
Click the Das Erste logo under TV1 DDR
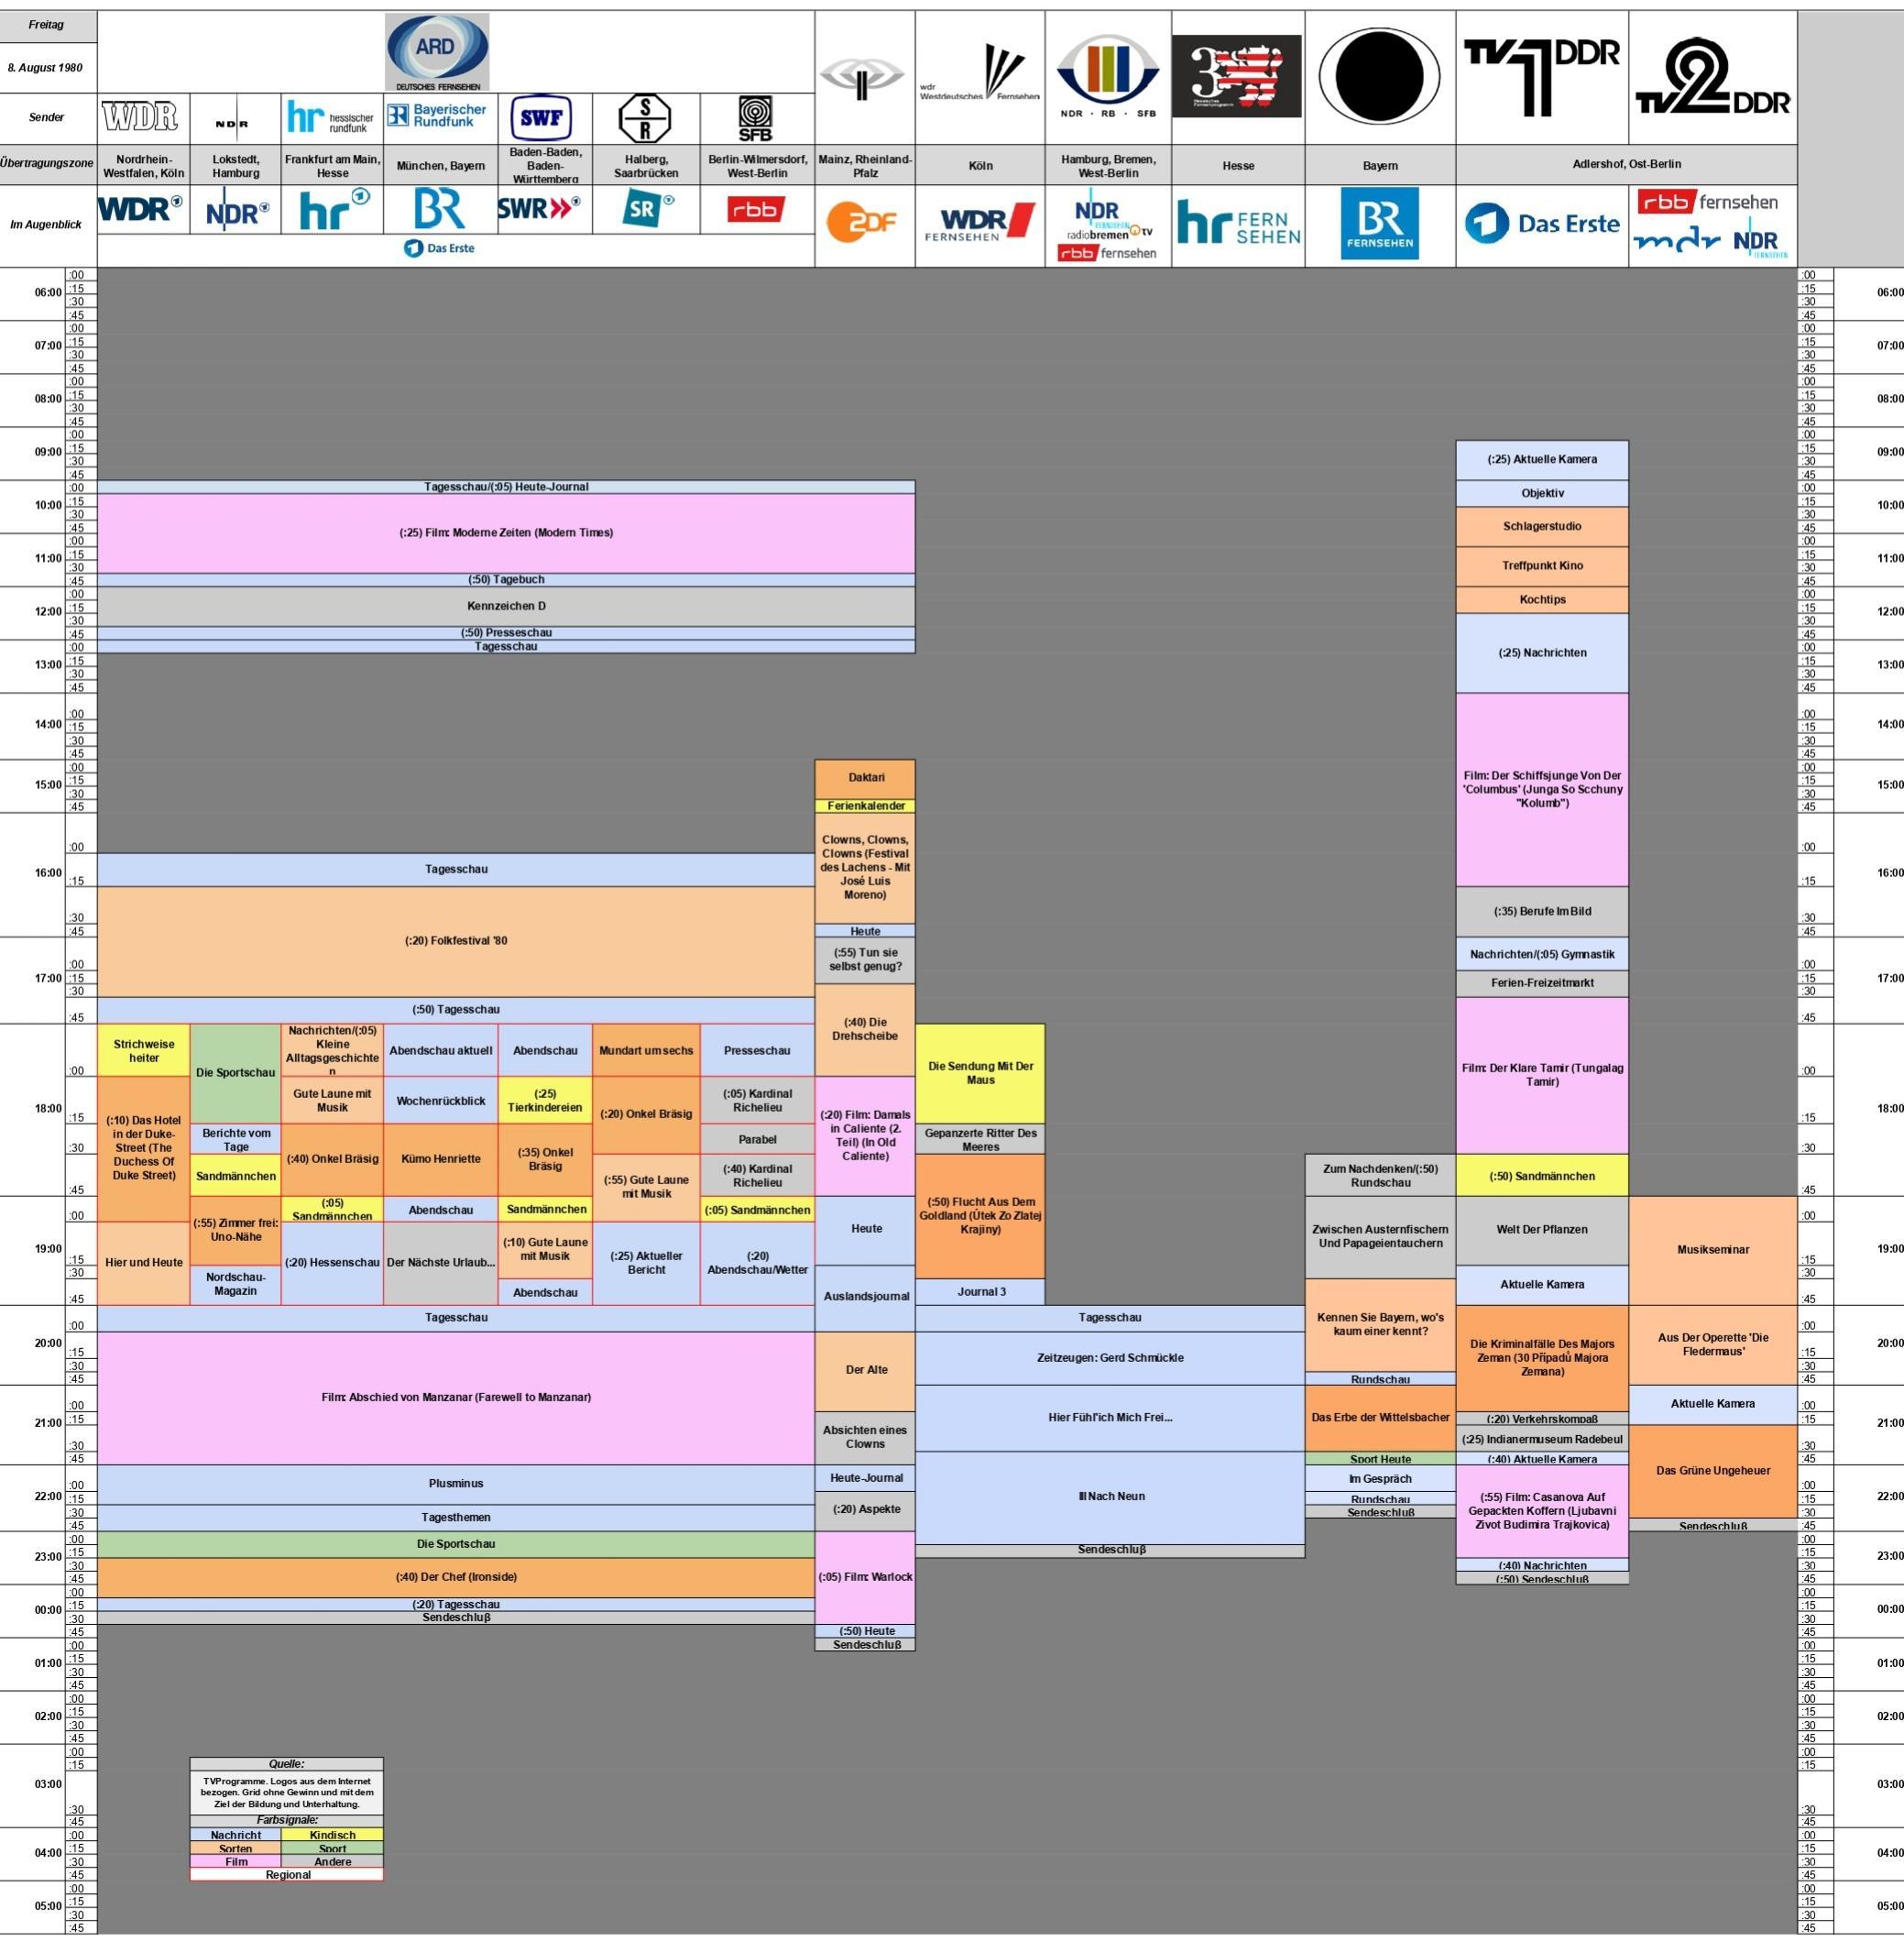1541,224
